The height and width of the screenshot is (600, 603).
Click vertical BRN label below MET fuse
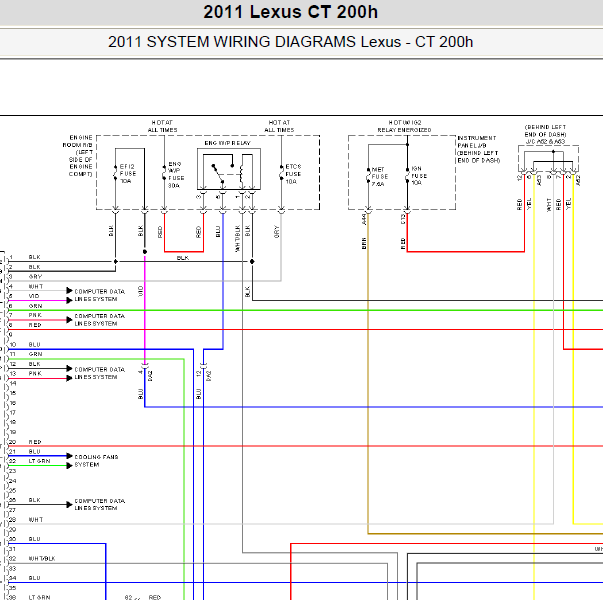[x=364, y=243]
